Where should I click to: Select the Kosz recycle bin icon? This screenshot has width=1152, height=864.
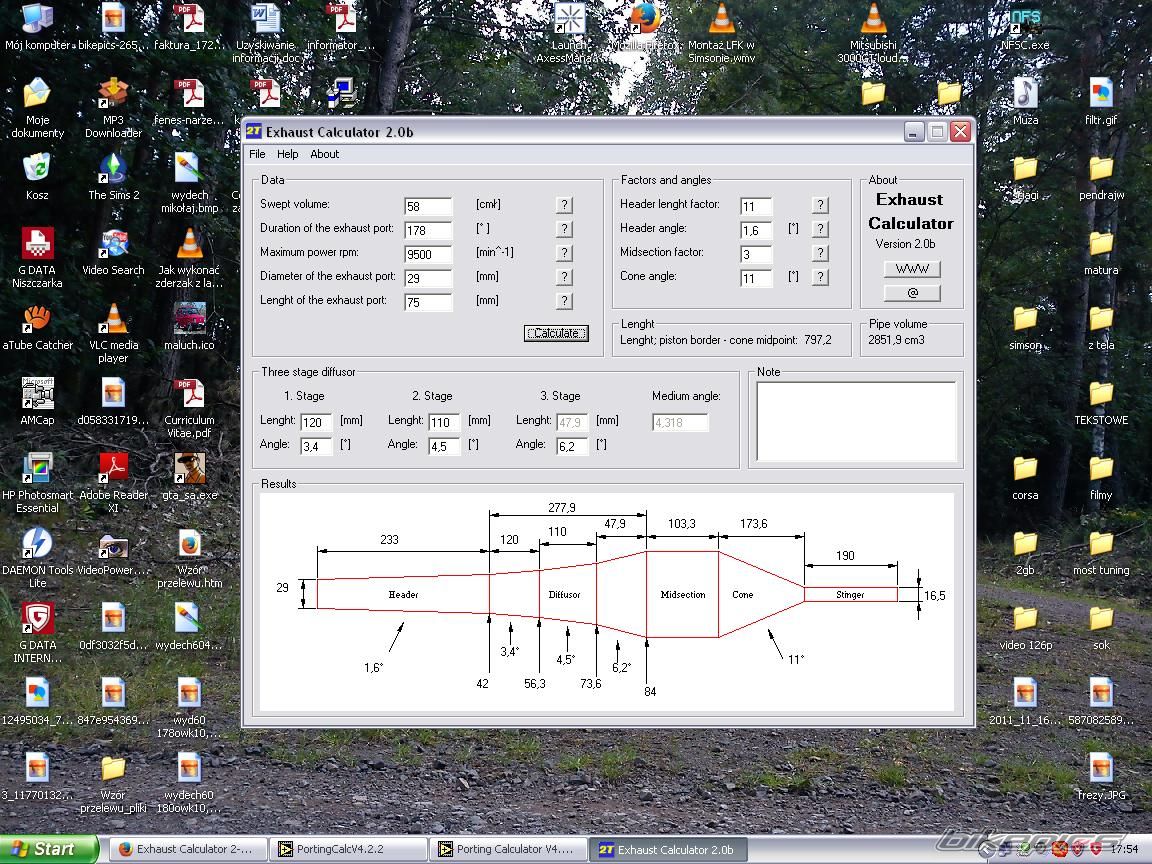(37, 177)
